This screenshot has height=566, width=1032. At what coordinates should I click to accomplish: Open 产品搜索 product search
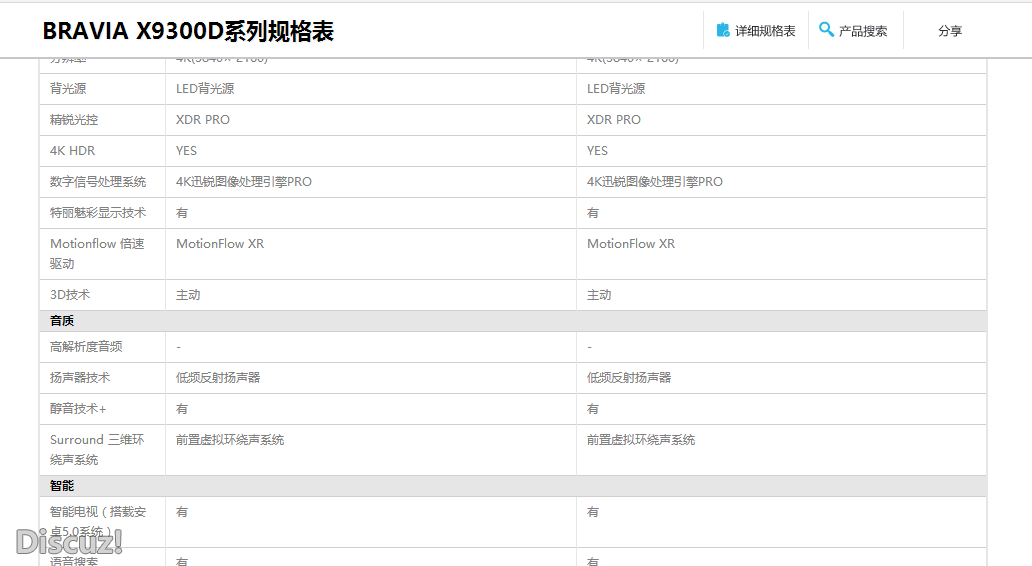coord(863,31)
